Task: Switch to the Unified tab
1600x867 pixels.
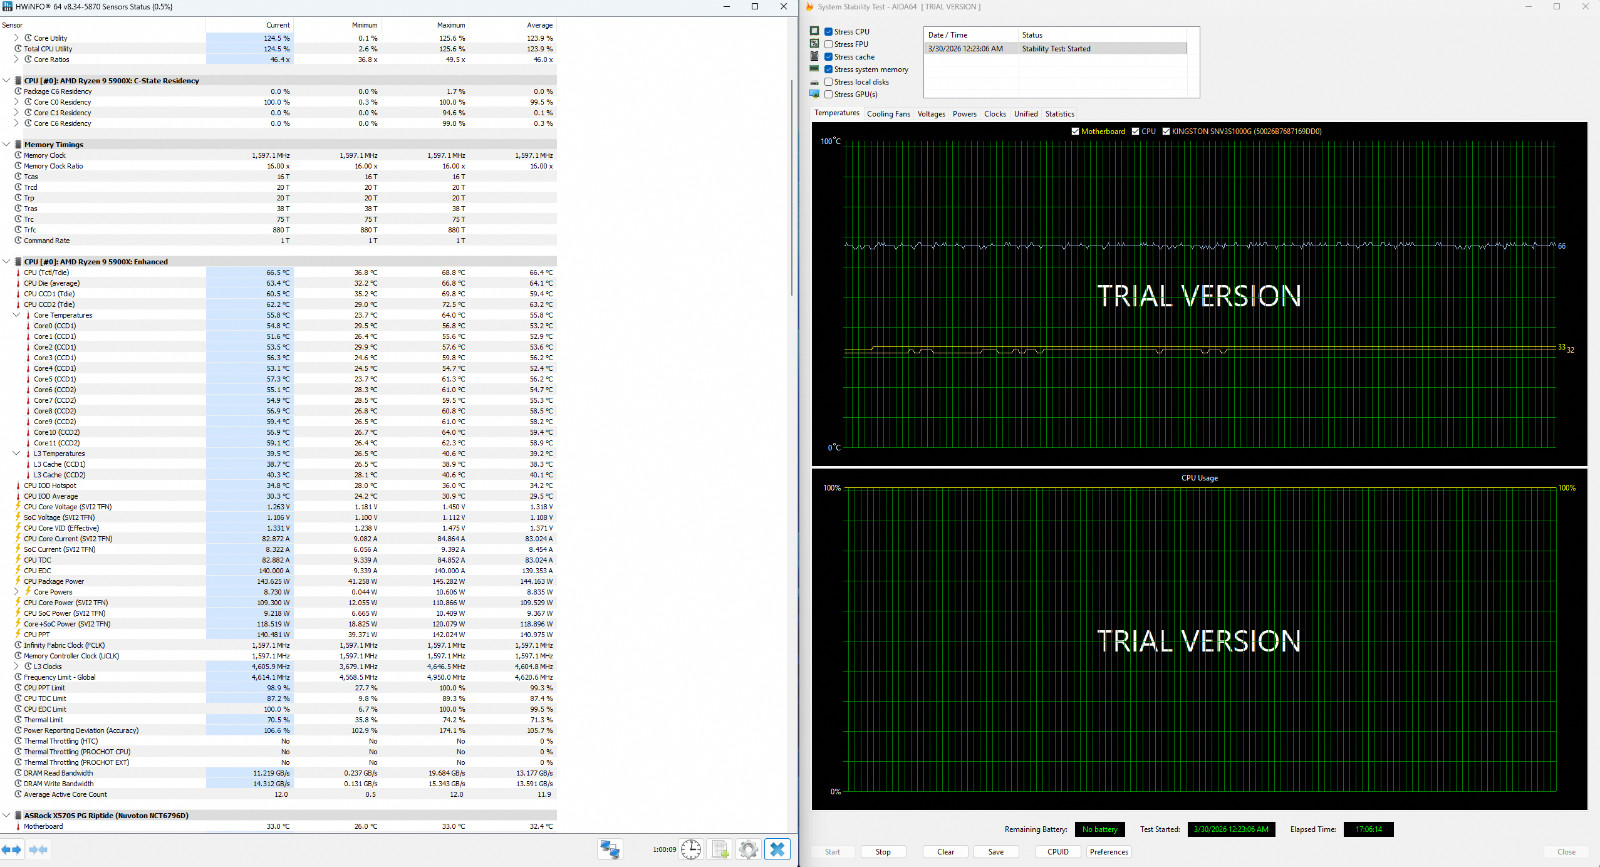Action: pyautogui.click(x=1026, y=114)
